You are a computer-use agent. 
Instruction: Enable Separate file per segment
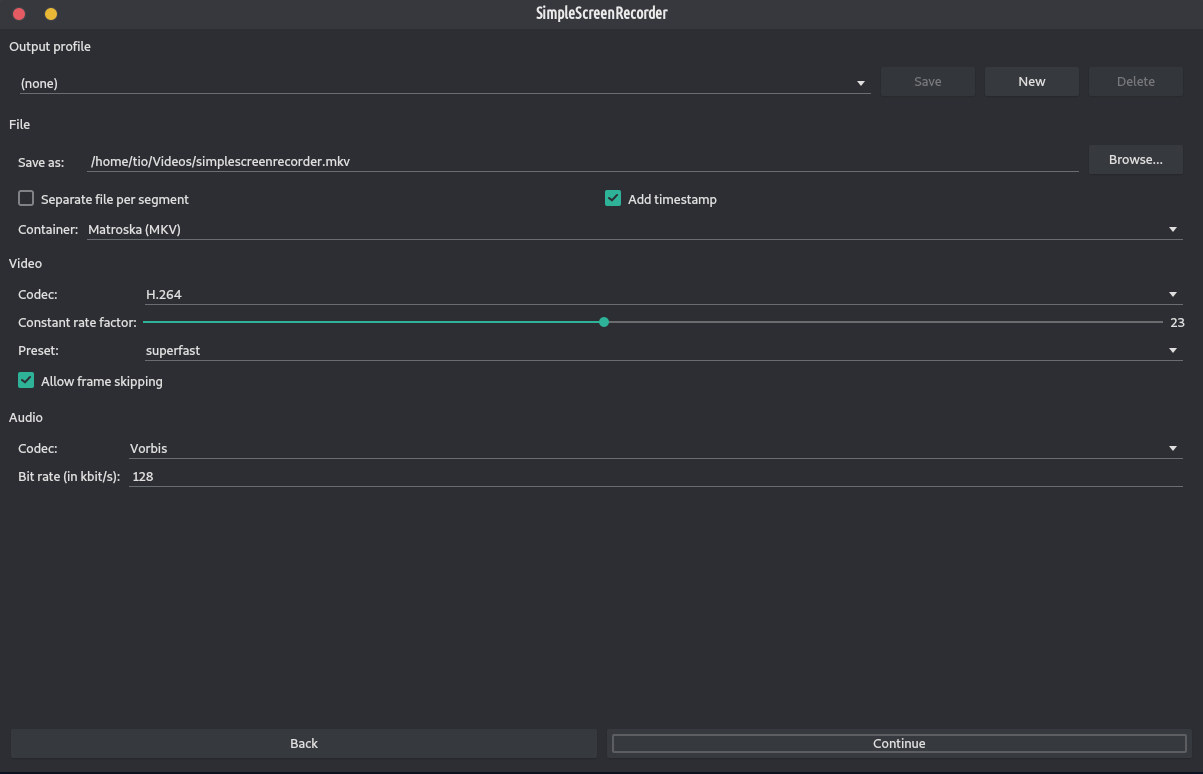pos(27,199)
